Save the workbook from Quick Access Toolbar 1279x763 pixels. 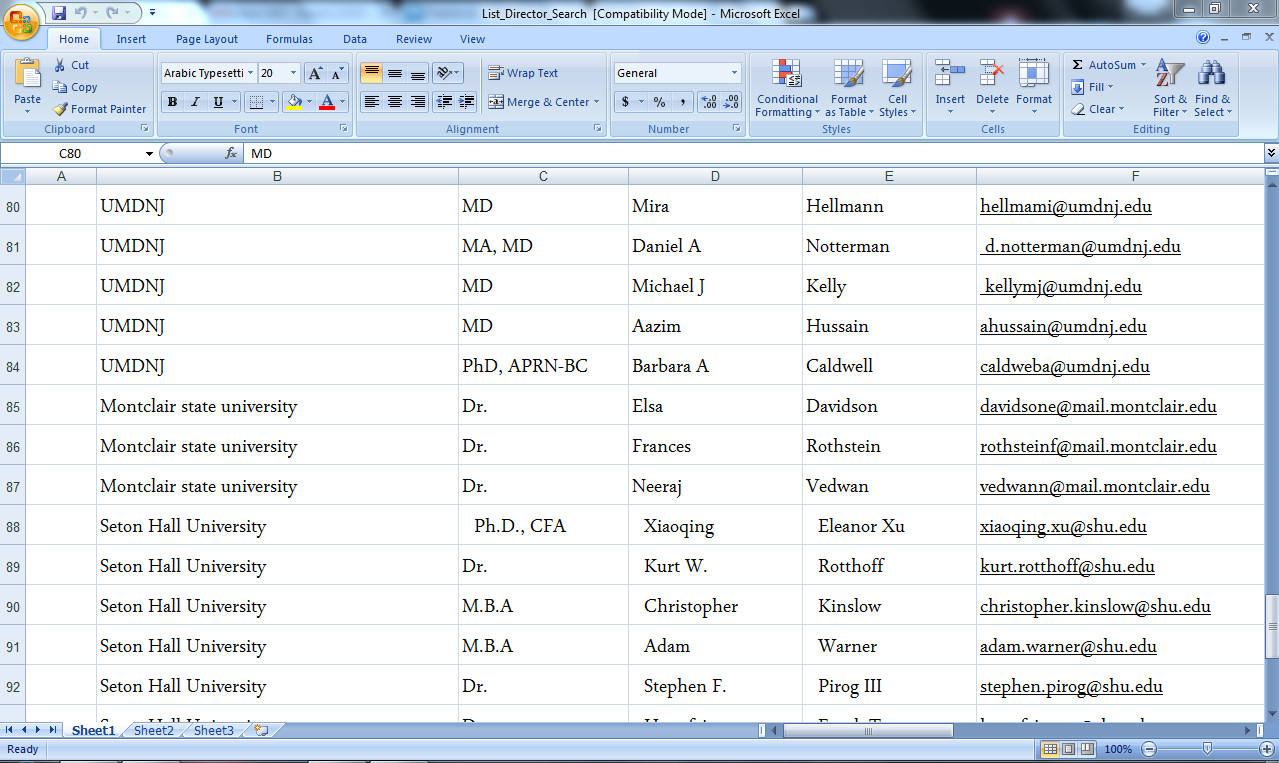[59, 13]
